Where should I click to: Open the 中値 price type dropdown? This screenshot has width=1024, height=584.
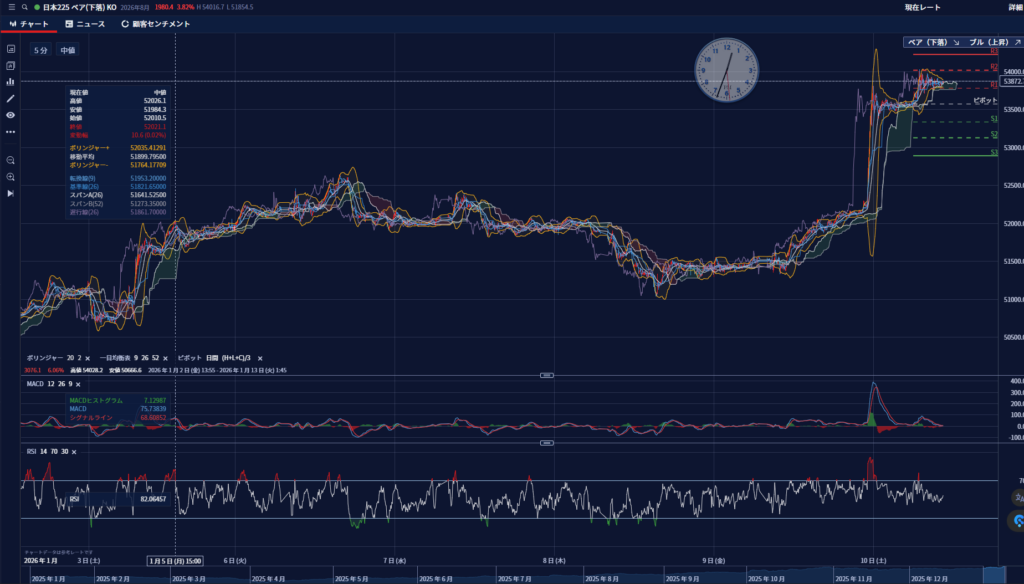[x=68, y=50]
